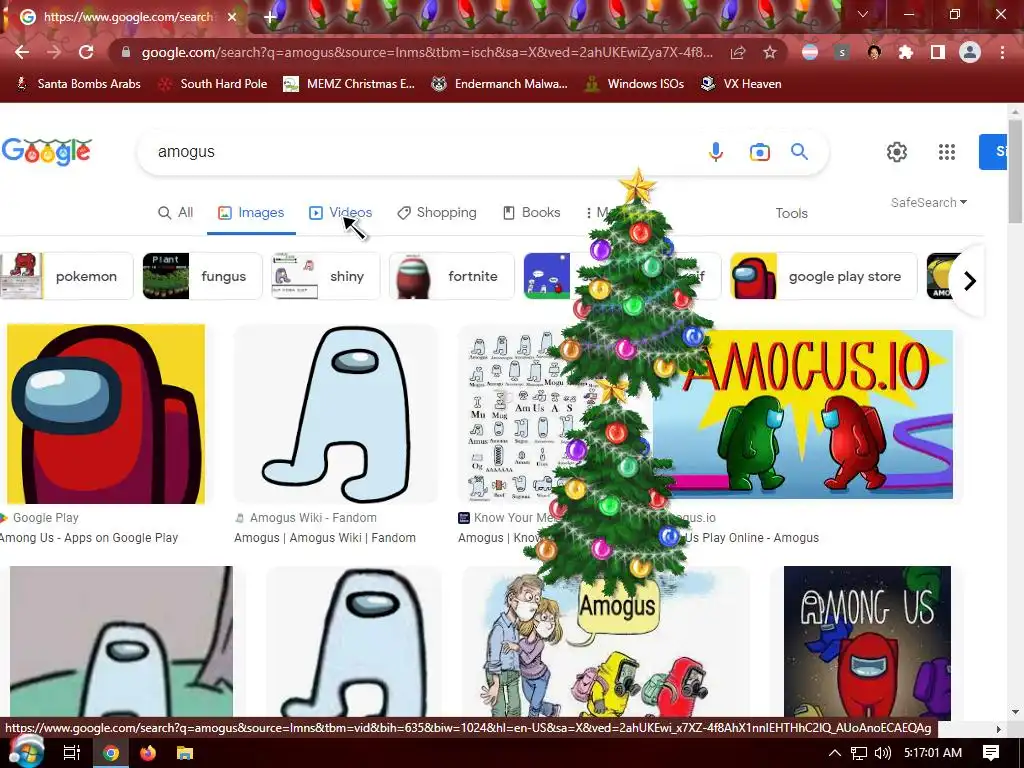Image resolution: width=1024 pixels, height=768 pixels.
Task: Open the network icon in tray
Action: (x=859, y=753)
